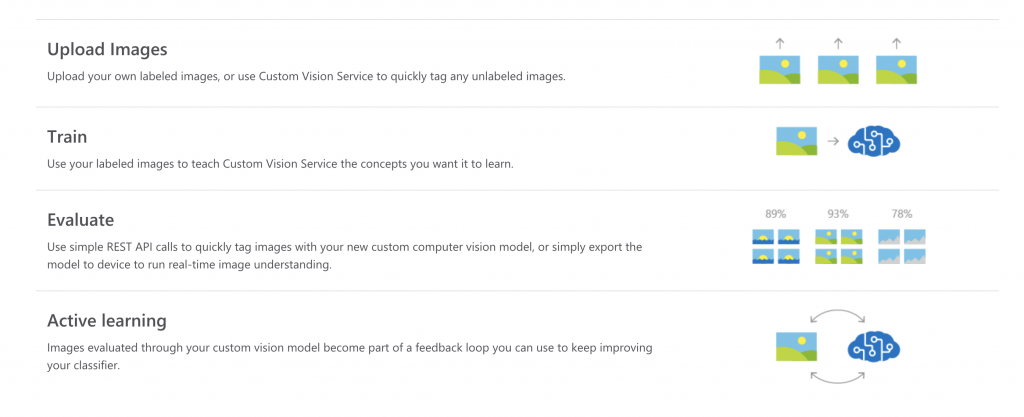Click the leftmost upload image icon
This screenshot has height=417, width=1024.
point(780,69)
